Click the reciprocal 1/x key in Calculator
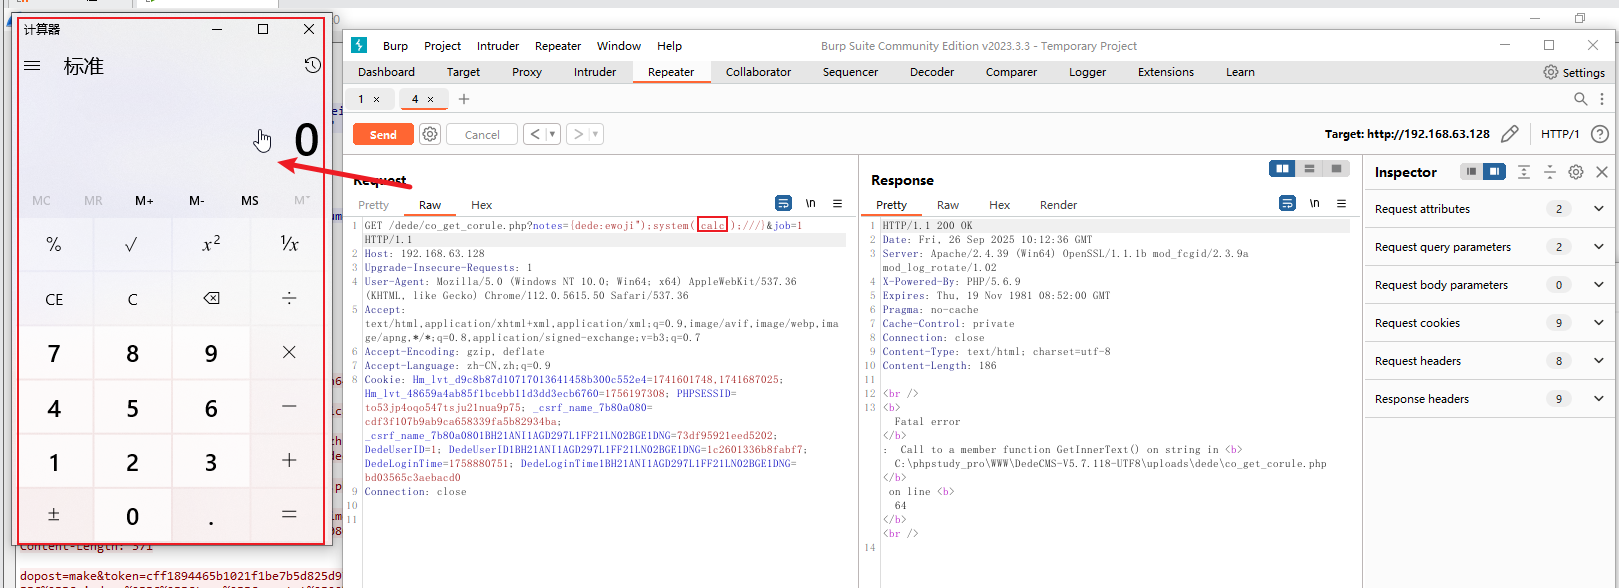 pos(289,244)
